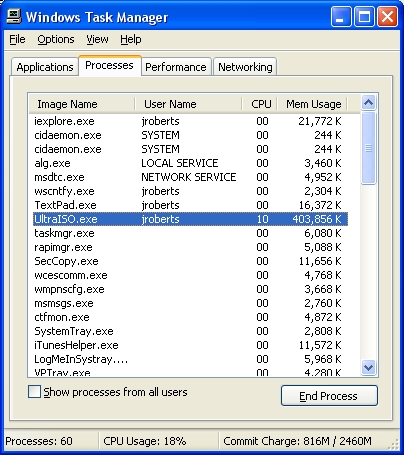Select the rapimgr.exe process

click(x=190, y=247)
